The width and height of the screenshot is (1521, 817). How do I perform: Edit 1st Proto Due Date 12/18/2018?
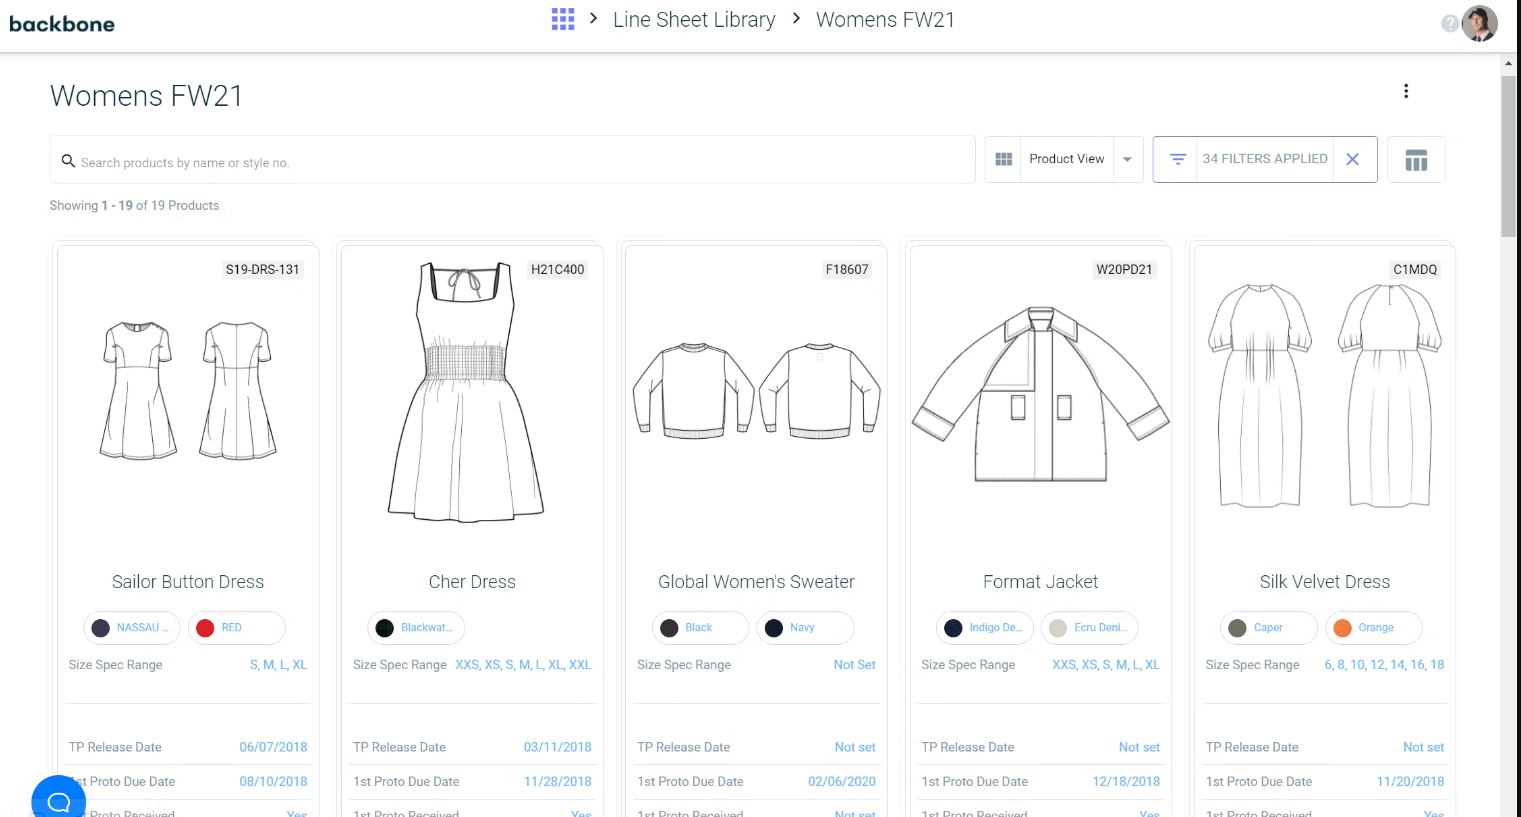pyautogui.click(x=1126, y=782)
